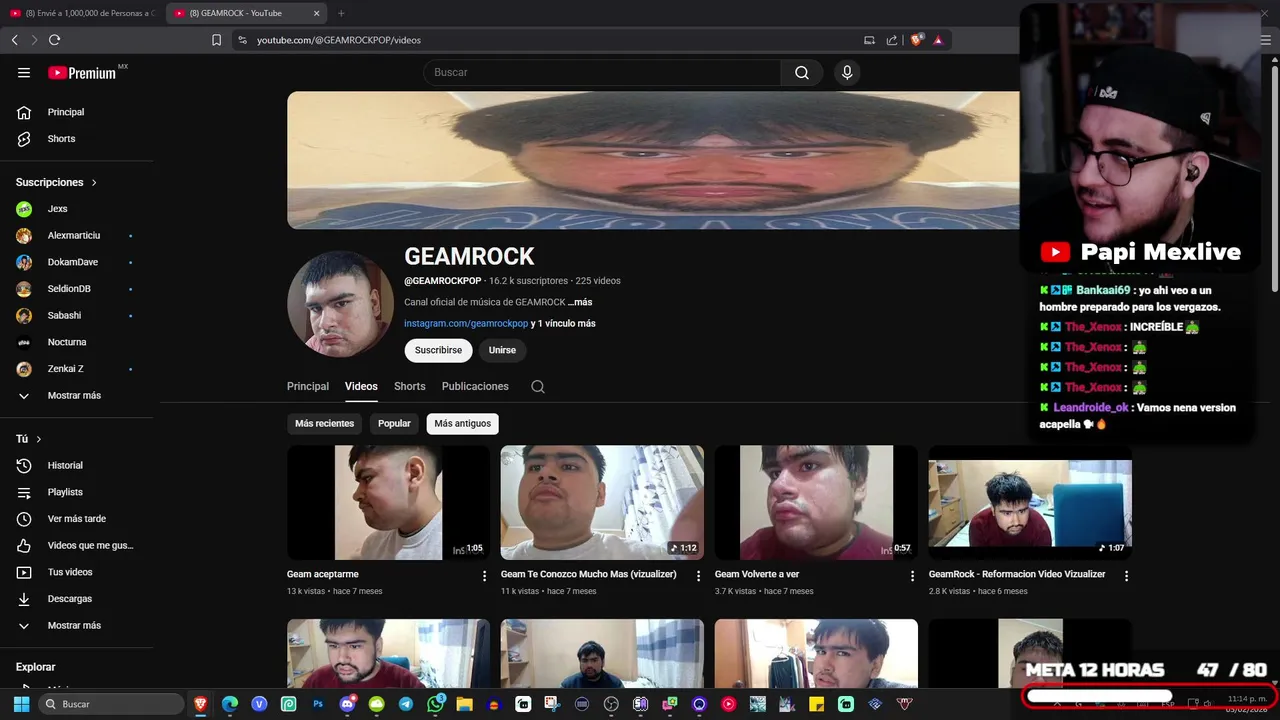This screenshot has width=1280, height=720.
Task: Sort videos by Popular
Action: click(x=394, y=423)
